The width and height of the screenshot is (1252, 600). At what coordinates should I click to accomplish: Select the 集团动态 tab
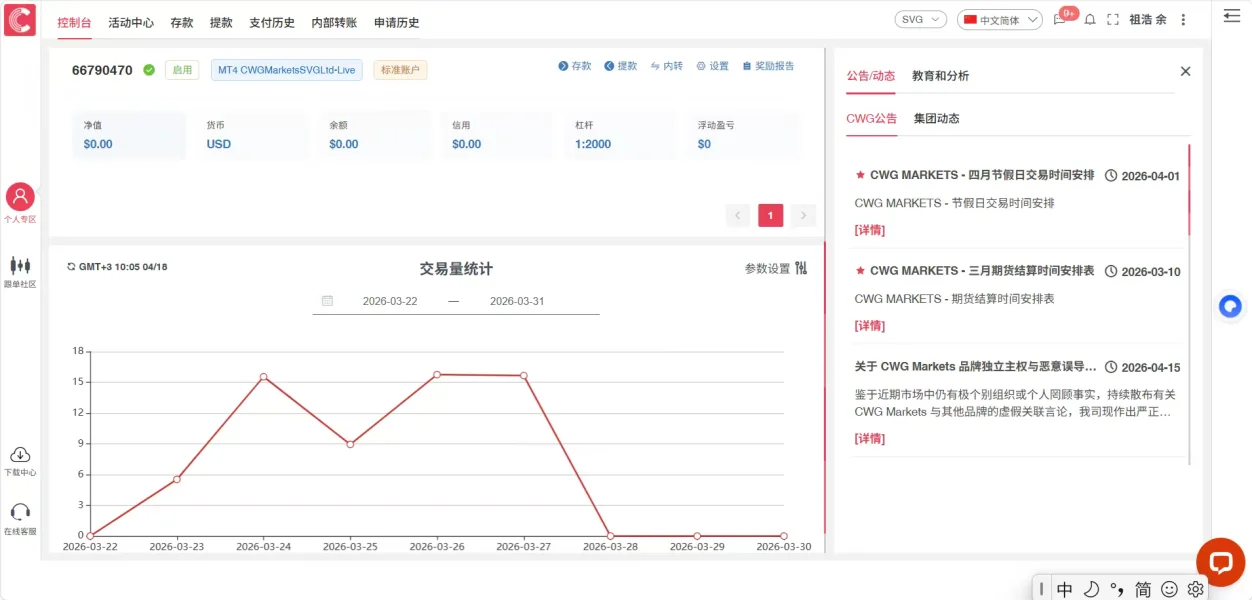pyautogui.click(x=936, y=118)
